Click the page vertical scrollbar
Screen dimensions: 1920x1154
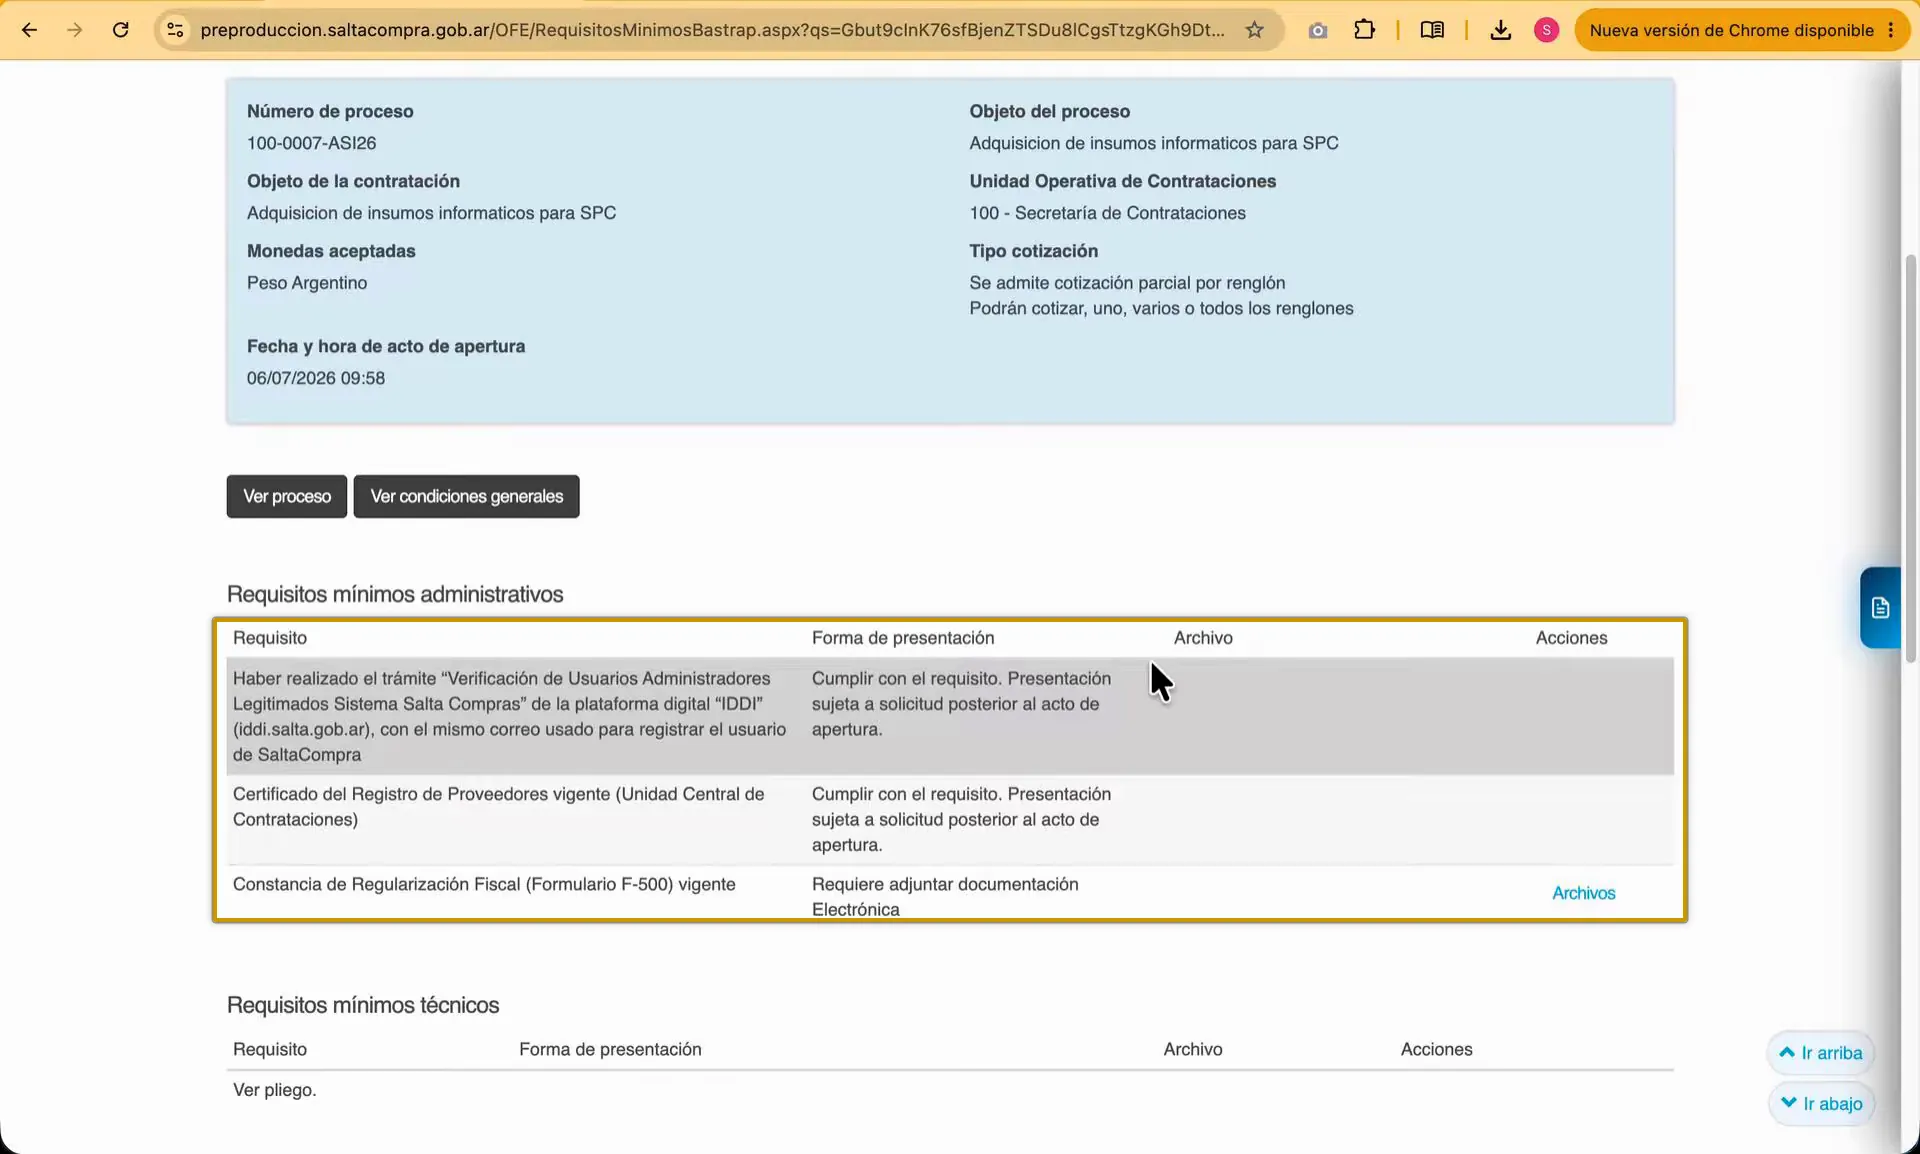[1911, 458]
